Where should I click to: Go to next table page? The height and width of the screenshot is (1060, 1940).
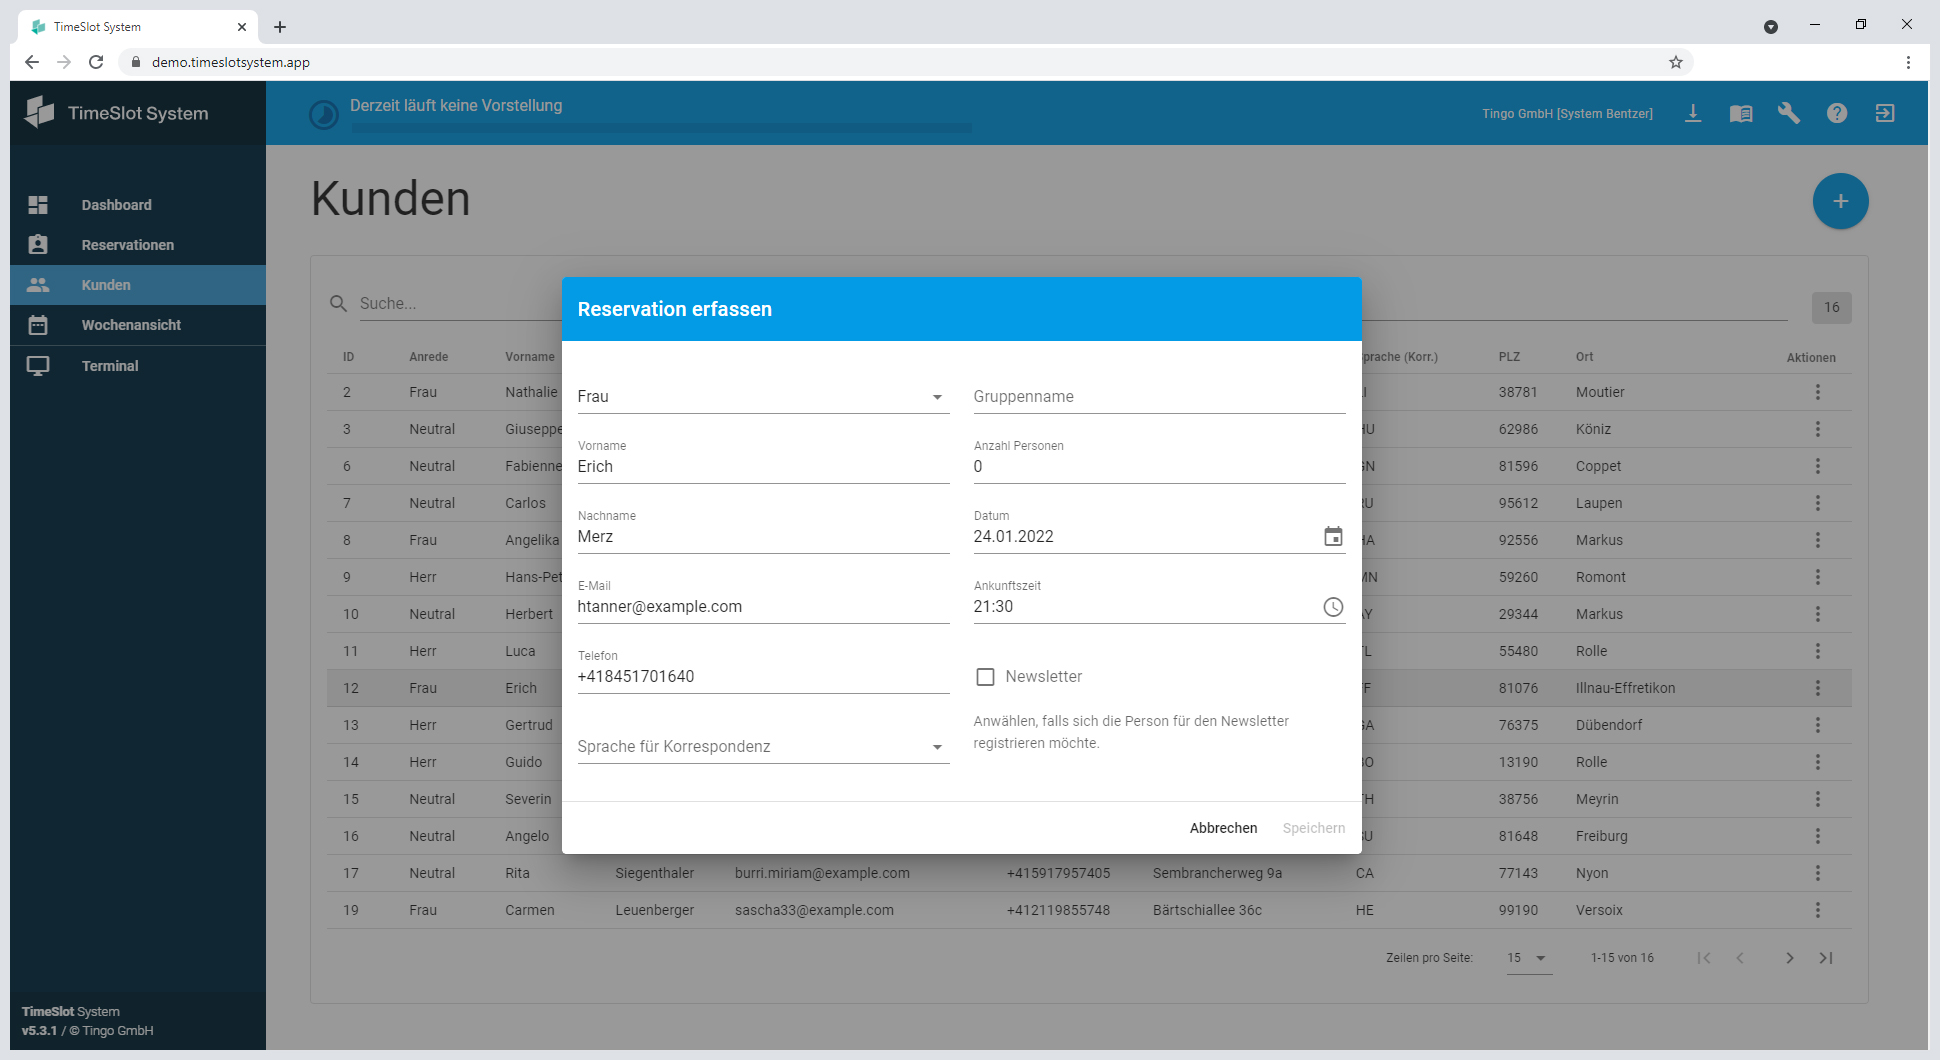1789,958
